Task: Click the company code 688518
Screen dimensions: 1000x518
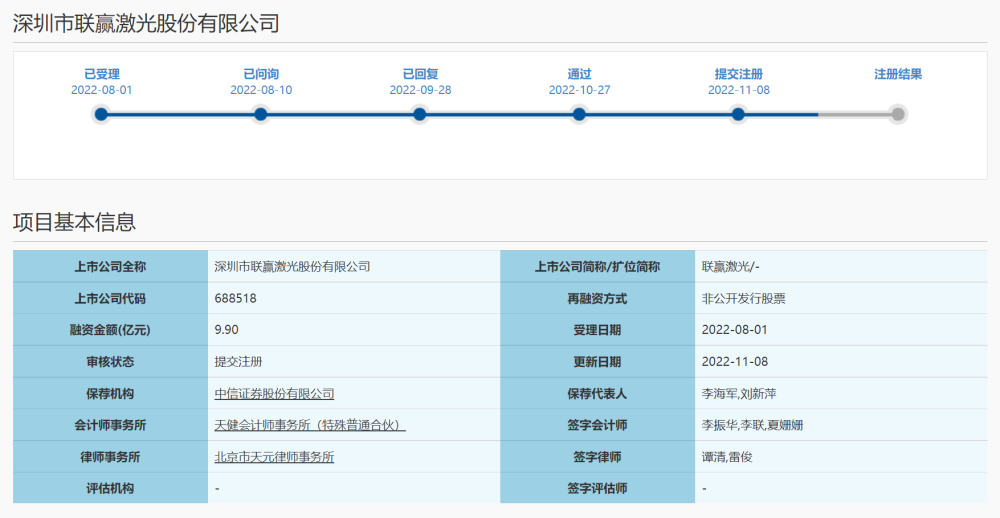Action: pyautogui.click(x=236, y=298)
